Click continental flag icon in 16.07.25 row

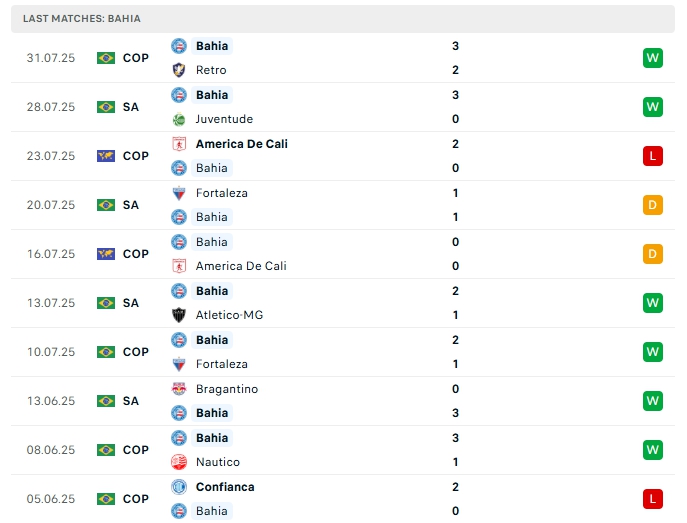click(x=106, y=254)
